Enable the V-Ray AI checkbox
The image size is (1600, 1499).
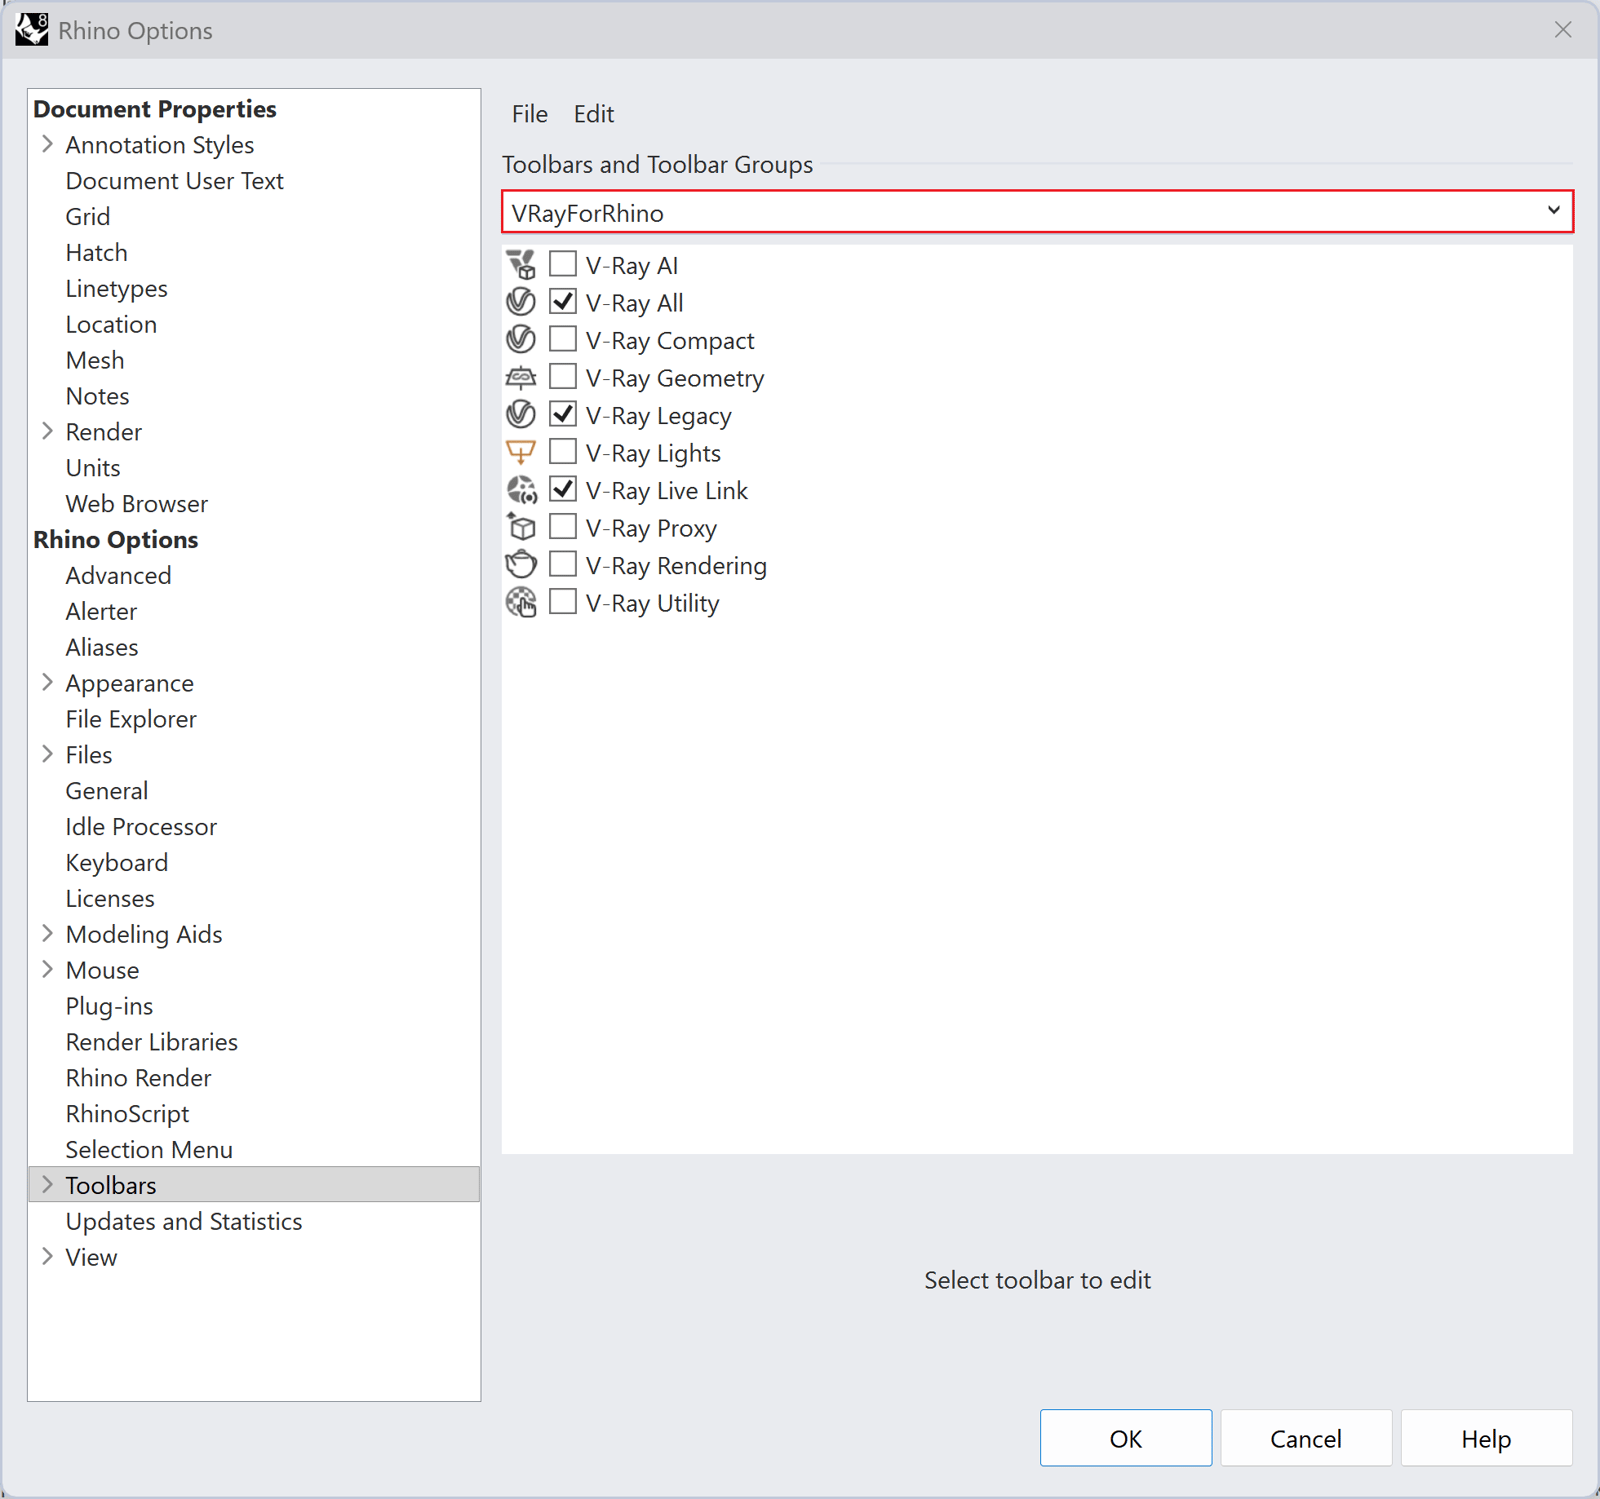click(563, 264)
